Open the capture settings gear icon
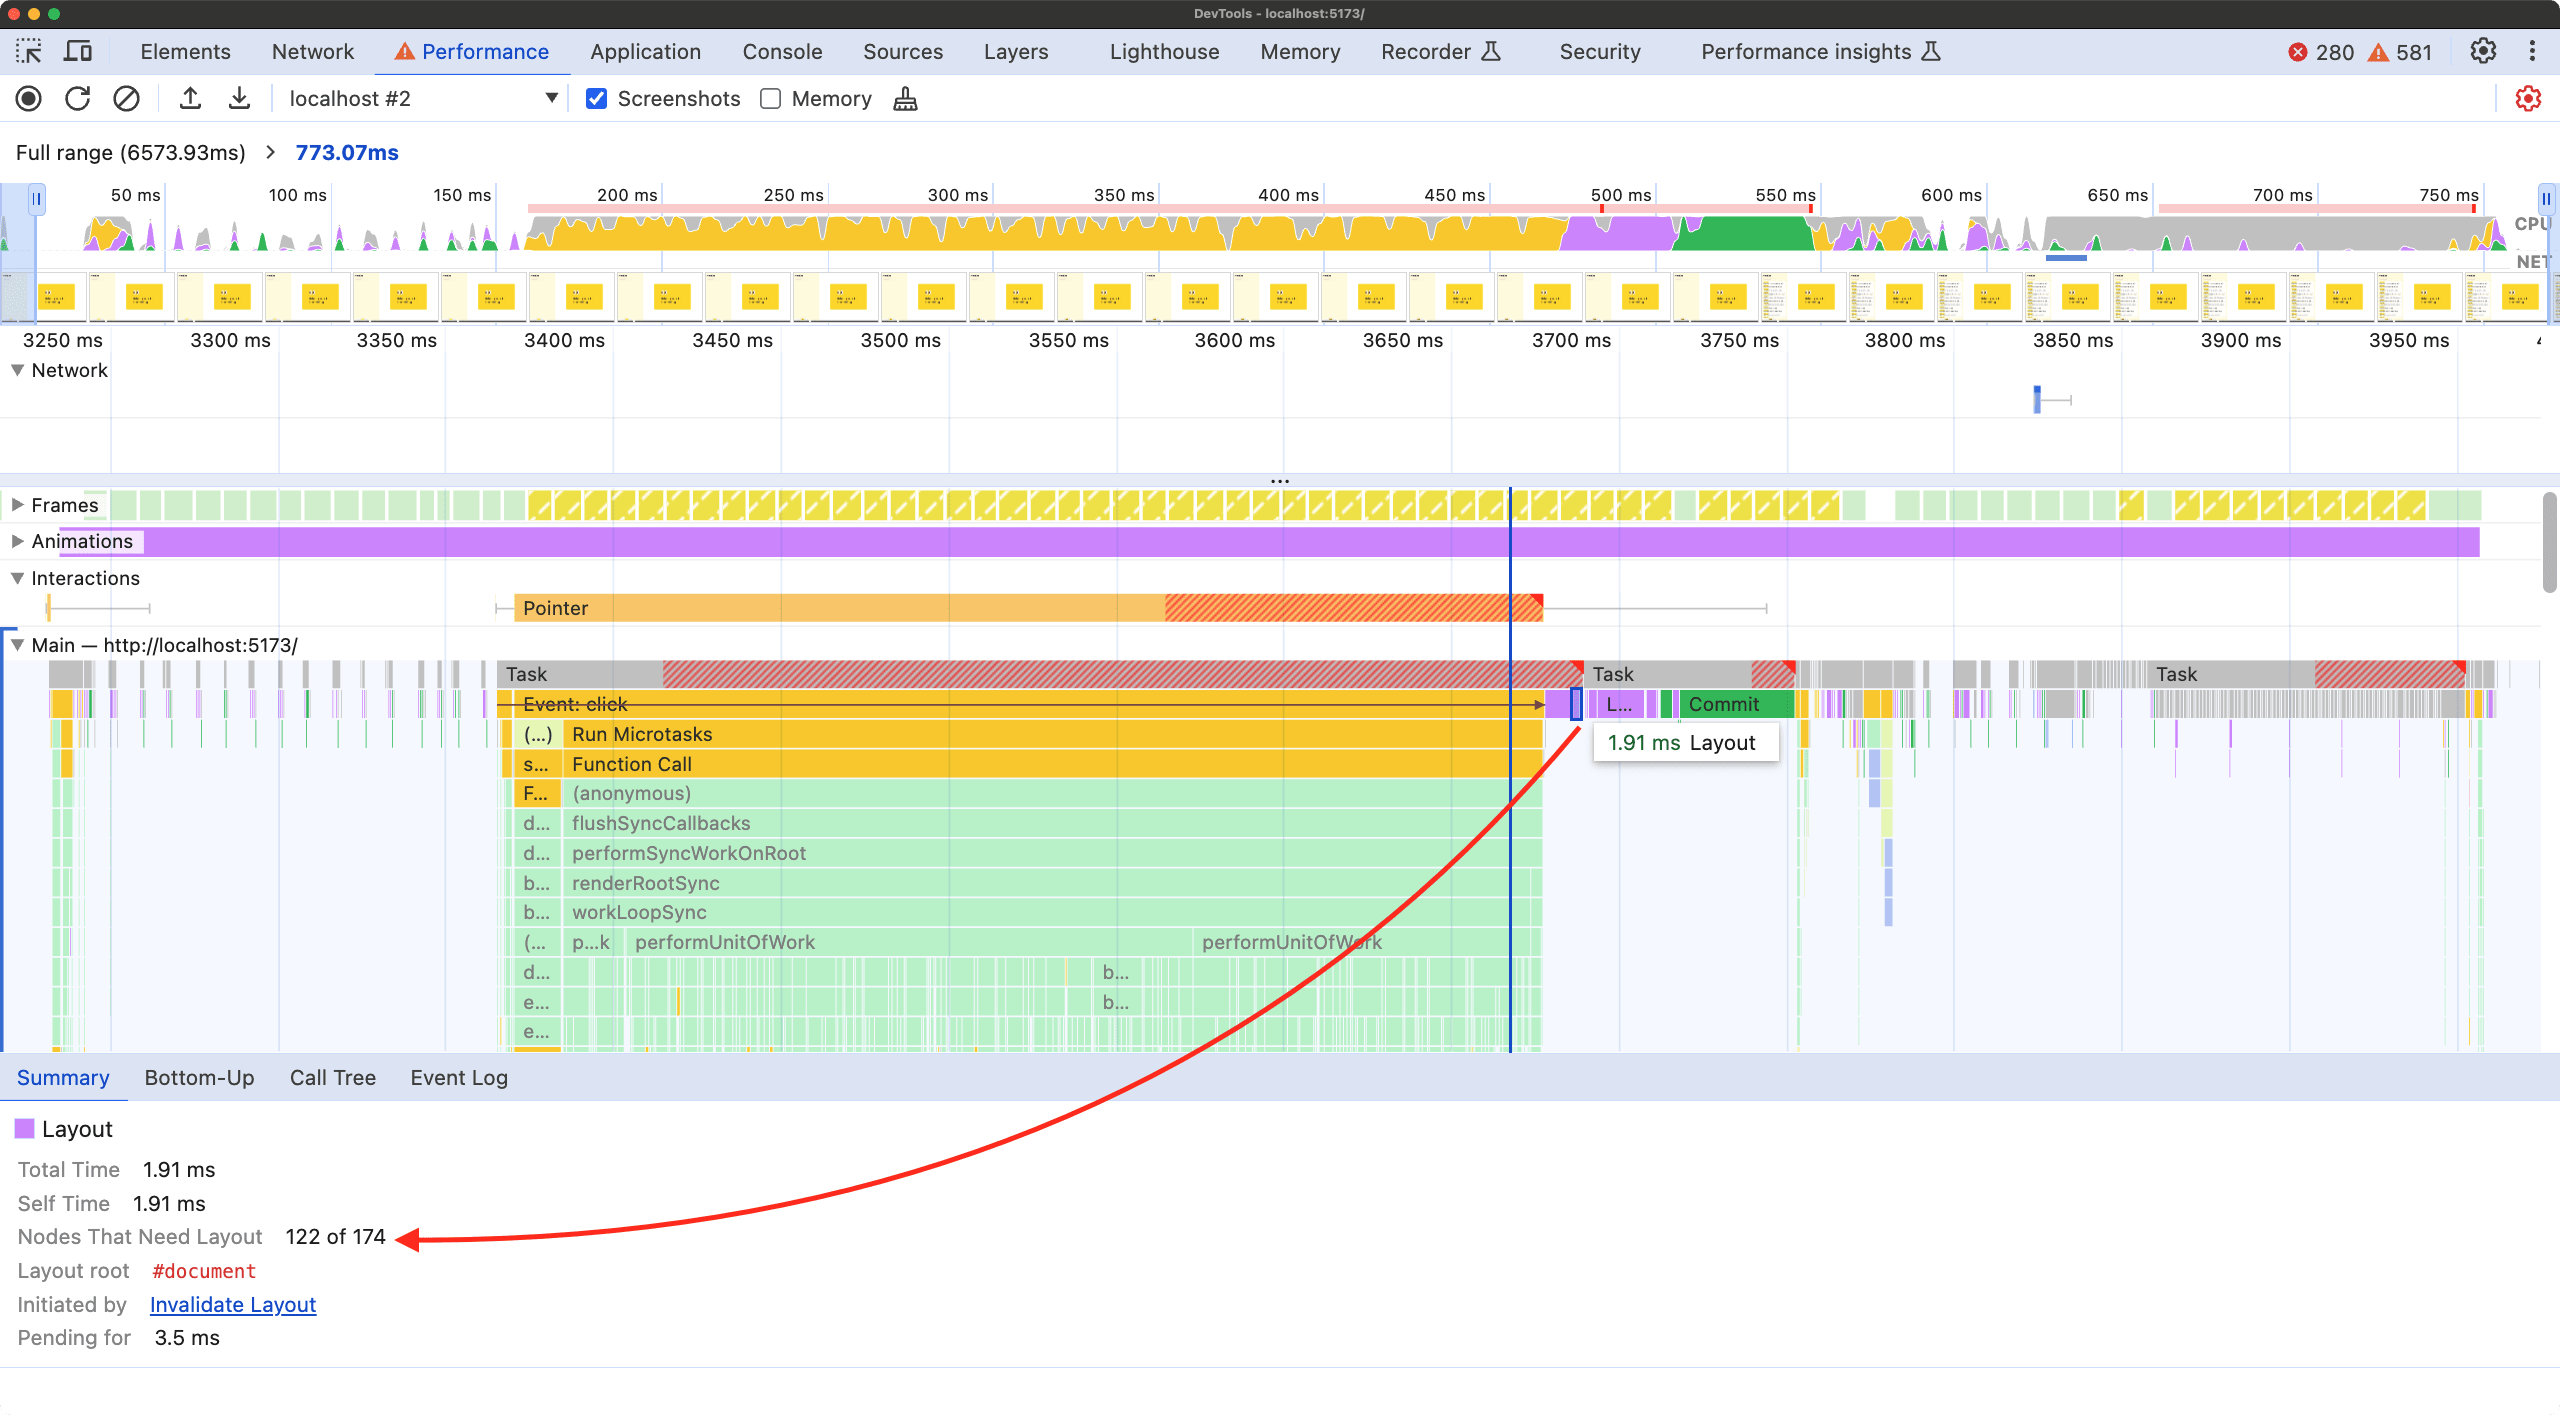 (x=2527, y=98)
